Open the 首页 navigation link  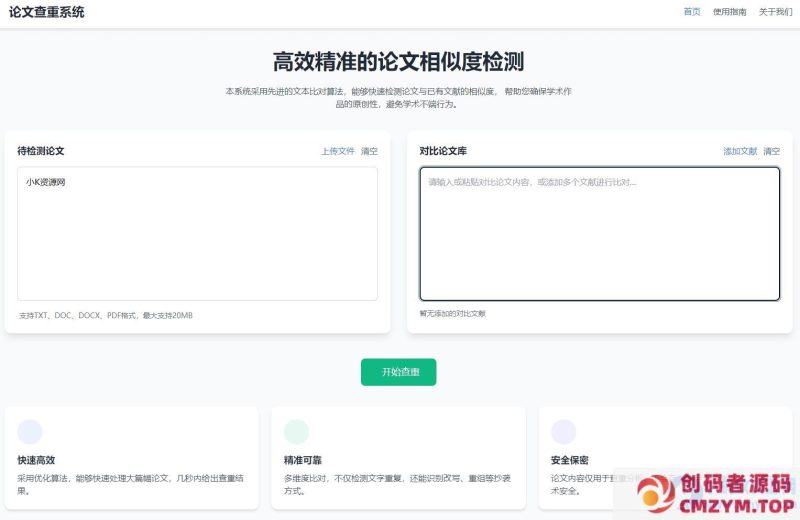click(x=692, y=12)
